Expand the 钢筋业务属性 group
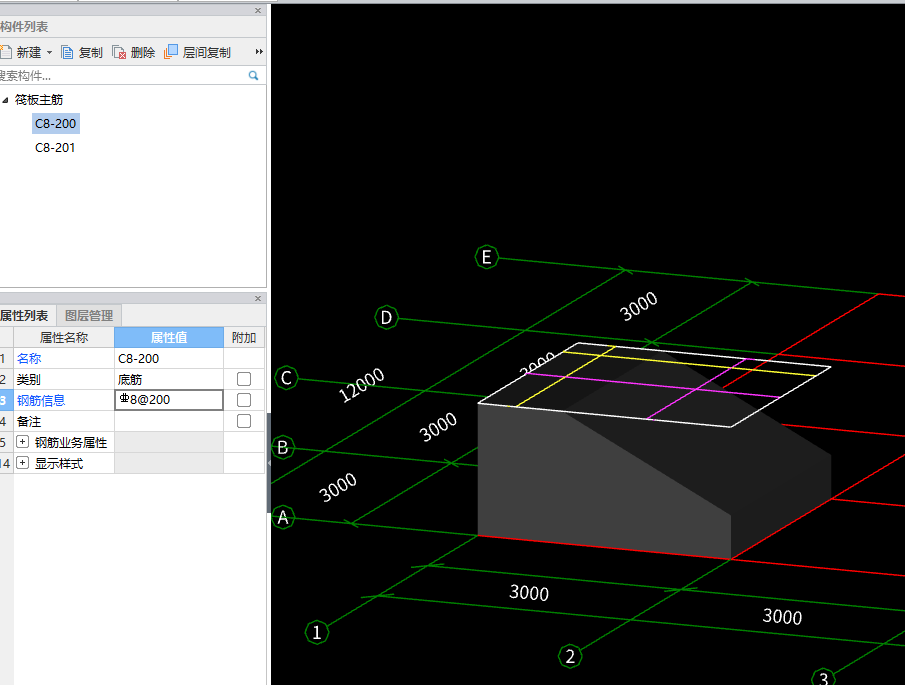The width and height of the screenshot is (905, 685). pyautogui.click(x=23, y=442)
